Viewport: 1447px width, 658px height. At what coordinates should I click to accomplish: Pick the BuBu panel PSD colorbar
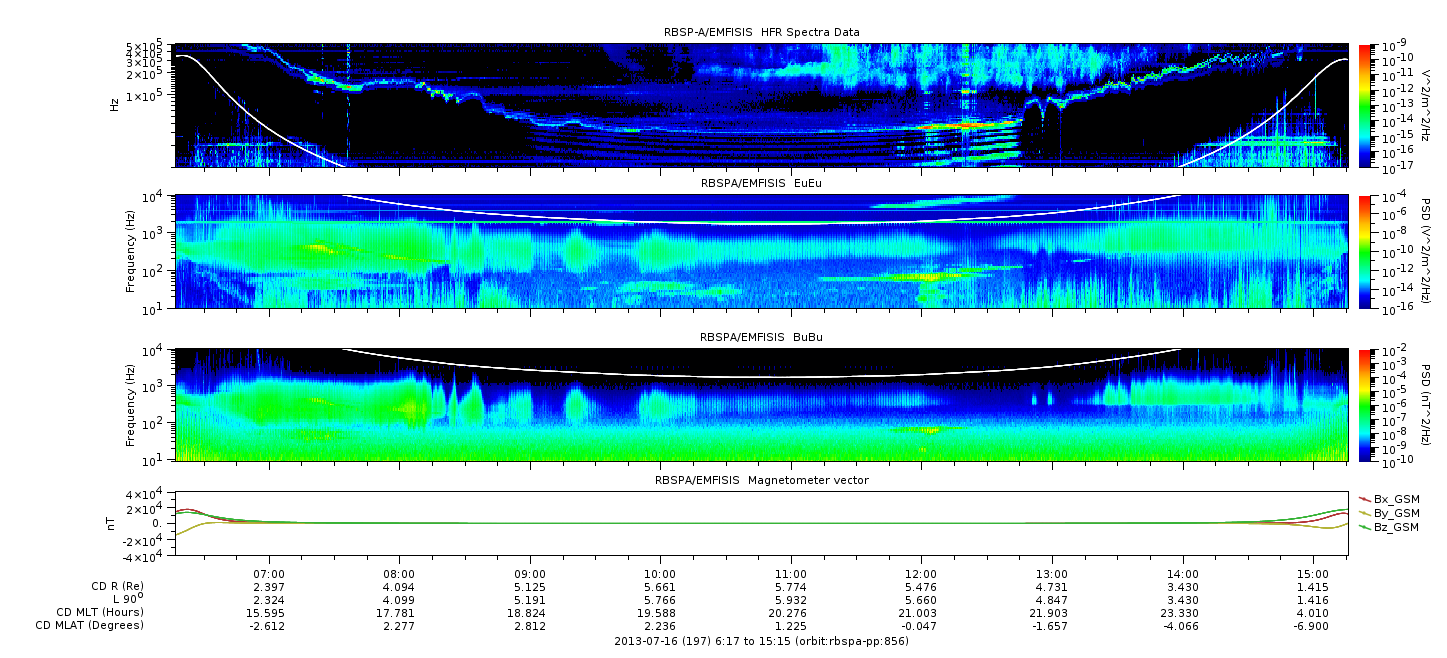tap(1365, 403)
